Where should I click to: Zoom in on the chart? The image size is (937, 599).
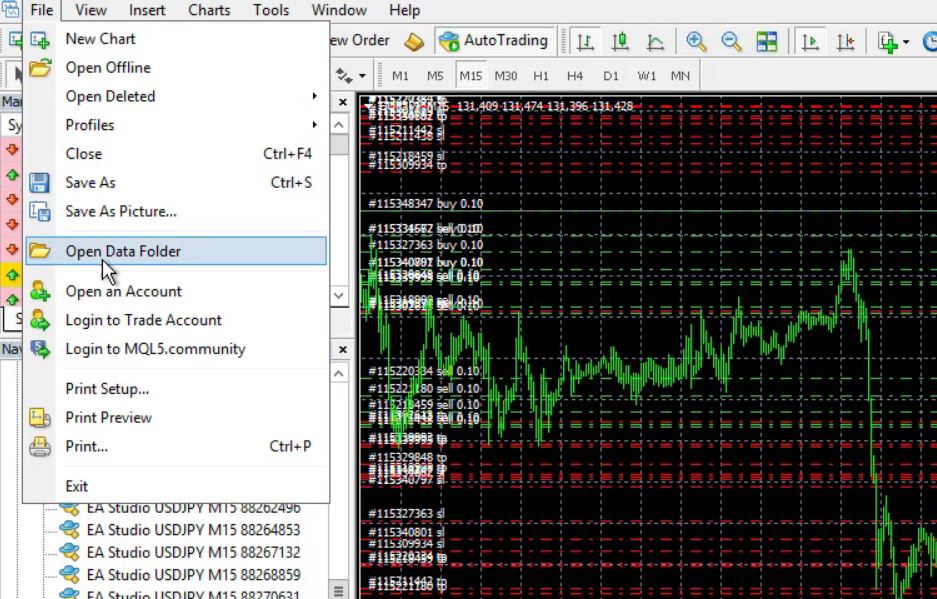[696, 41]
